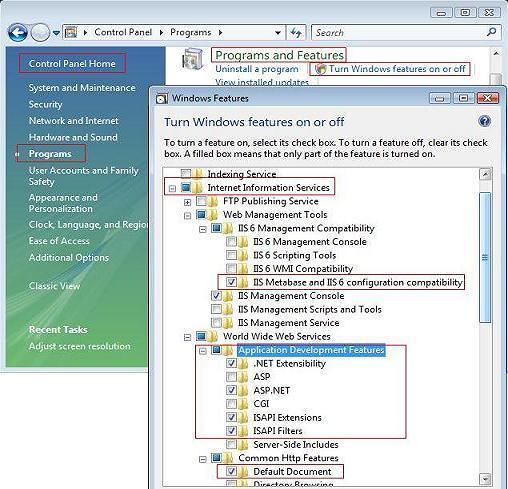Open the recent pages dropdown arrow
This screenshot has width=508, height=489.
click(56, 33)
